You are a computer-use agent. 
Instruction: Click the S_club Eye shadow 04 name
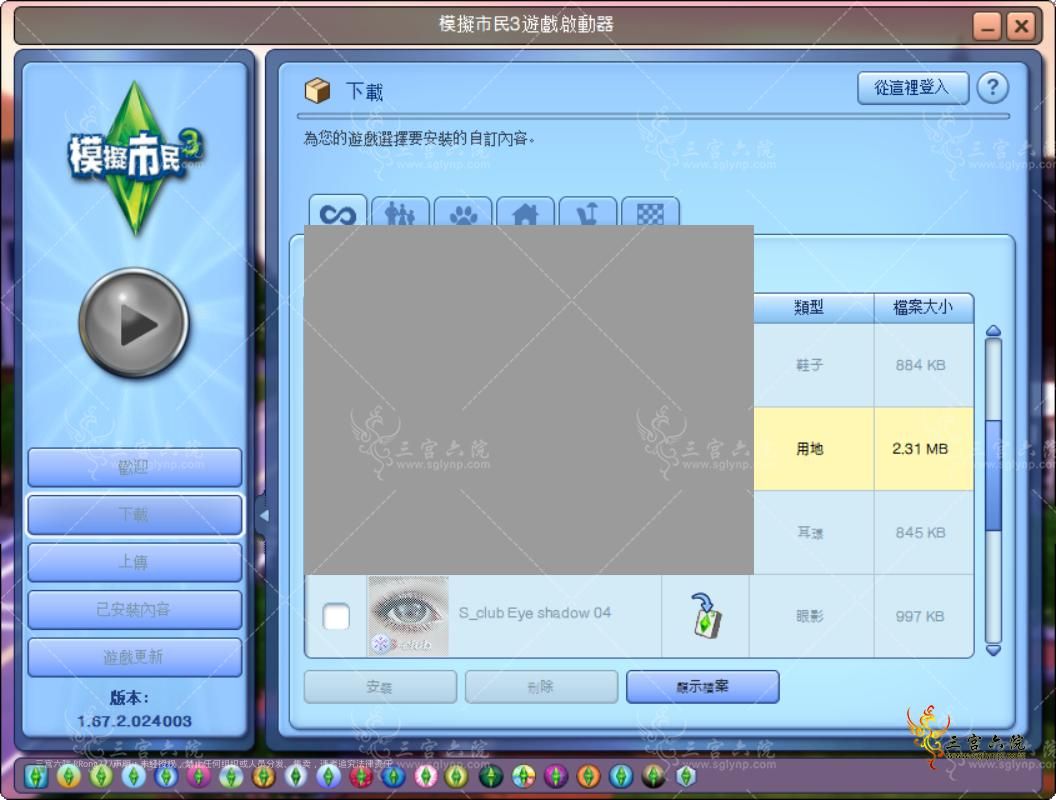pyautogui.click(x=535, y=613)
